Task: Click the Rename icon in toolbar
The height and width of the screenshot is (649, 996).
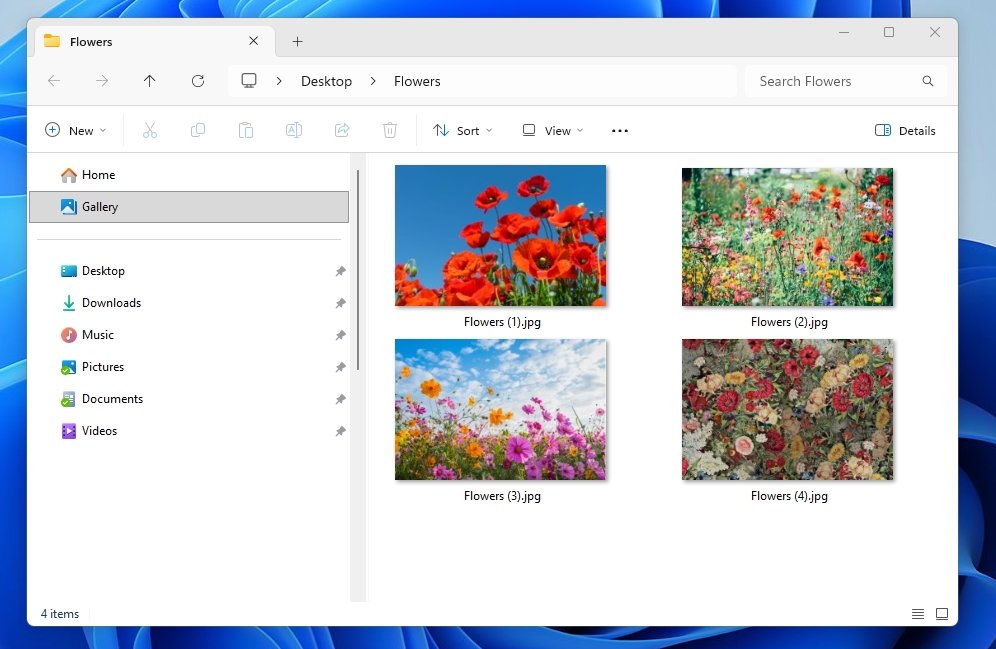Action: click(294, 130)
